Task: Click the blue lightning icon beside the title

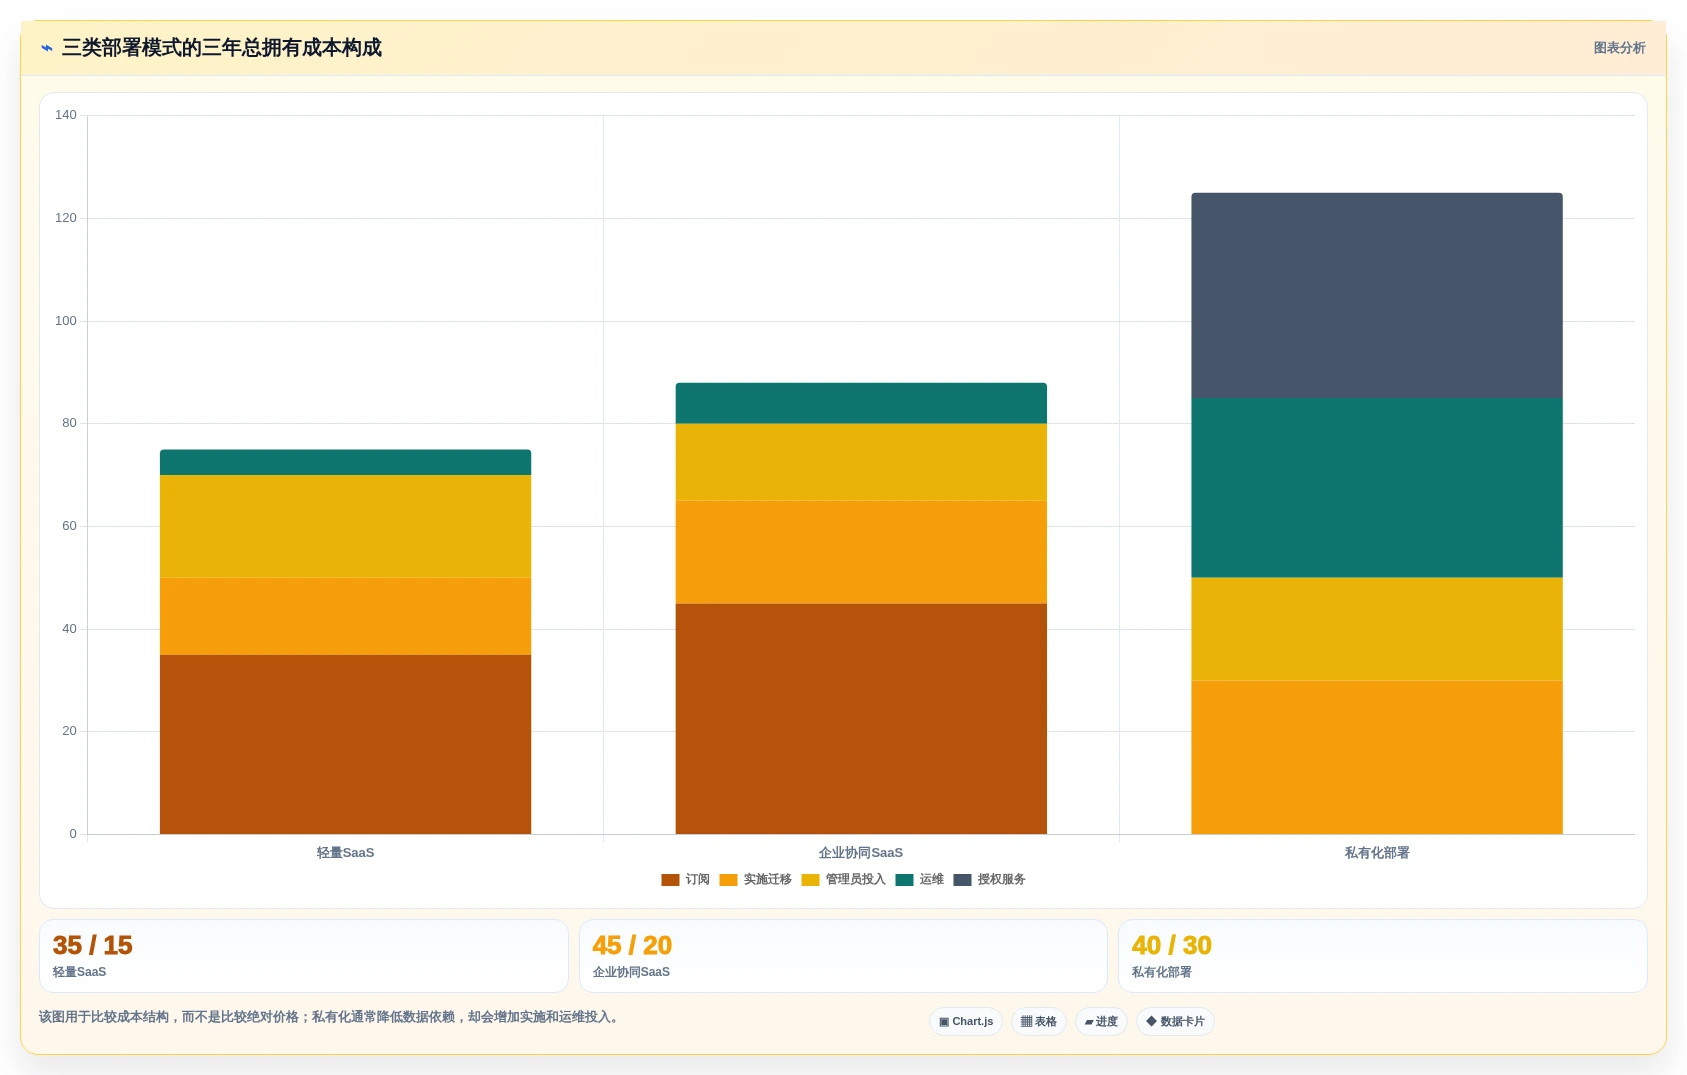Action: (46, 48)
